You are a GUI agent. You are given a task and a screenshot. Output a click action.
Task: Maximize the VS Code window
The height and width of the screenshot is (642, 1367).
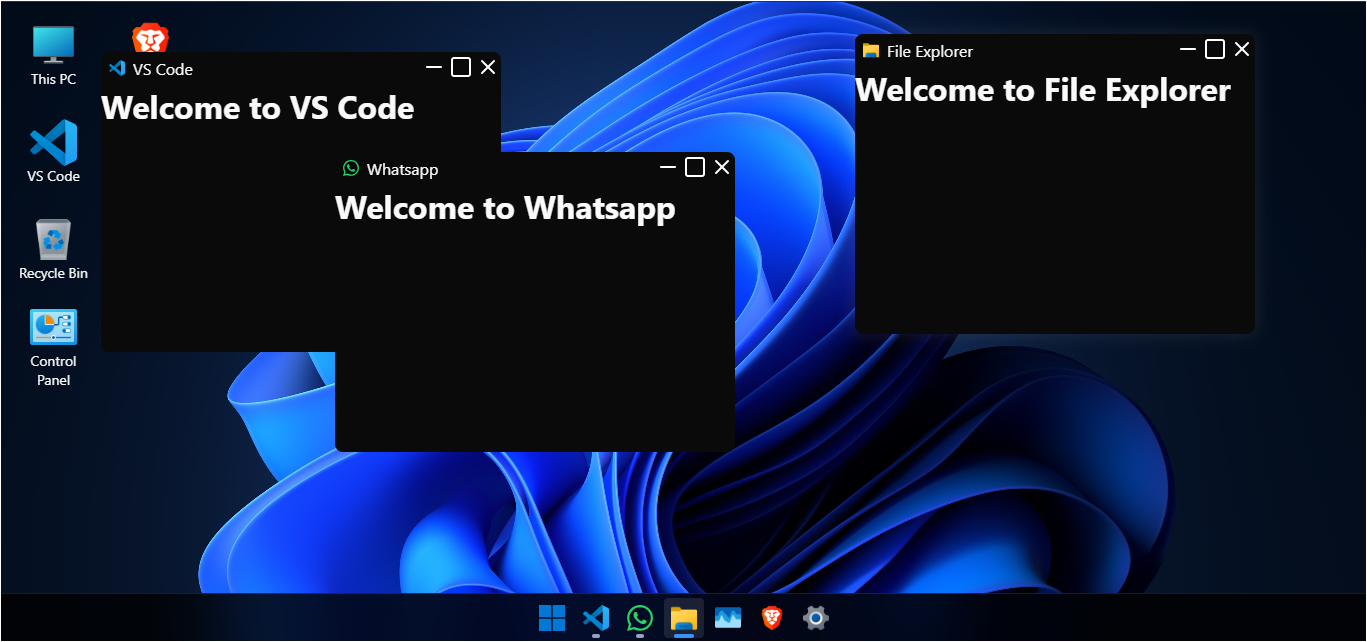[461, 67]
